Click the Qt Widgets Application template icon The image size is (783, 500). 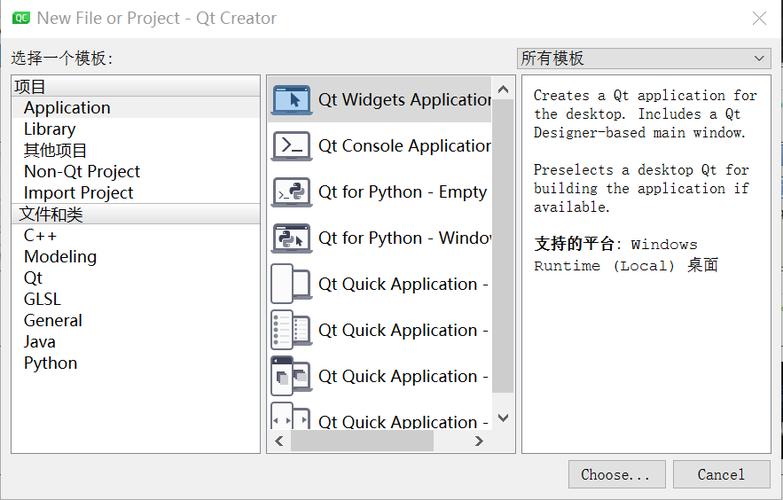point(292,99)
